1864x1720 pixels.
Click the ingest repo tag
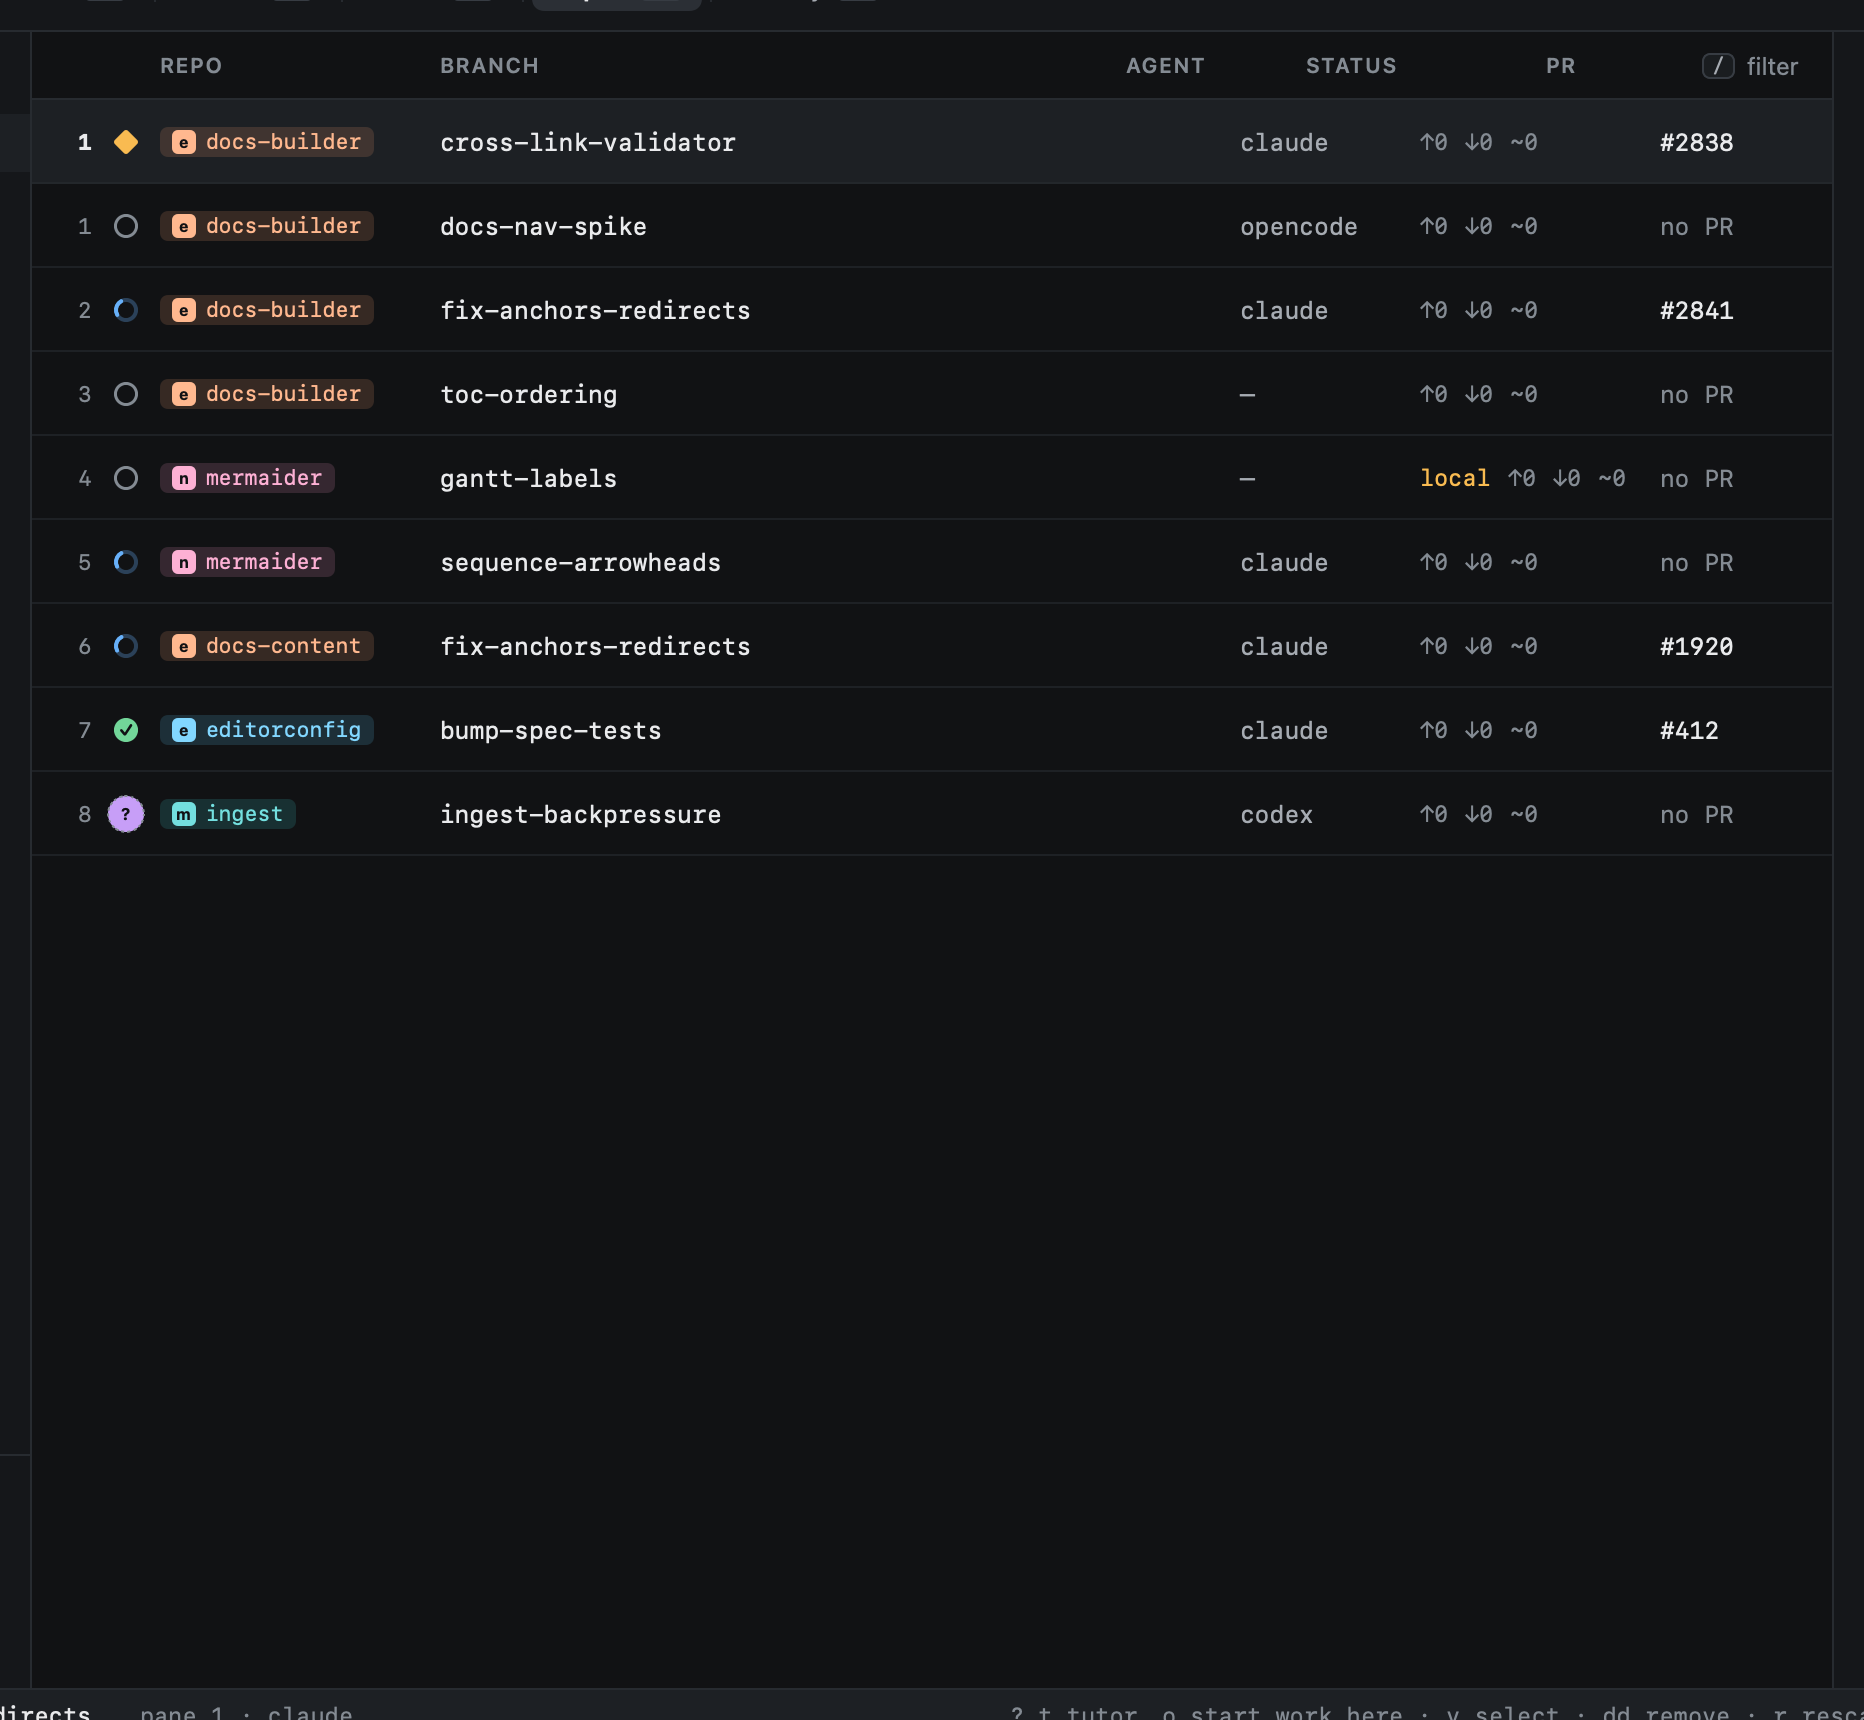pyautogui.click(x=228, y=814)
